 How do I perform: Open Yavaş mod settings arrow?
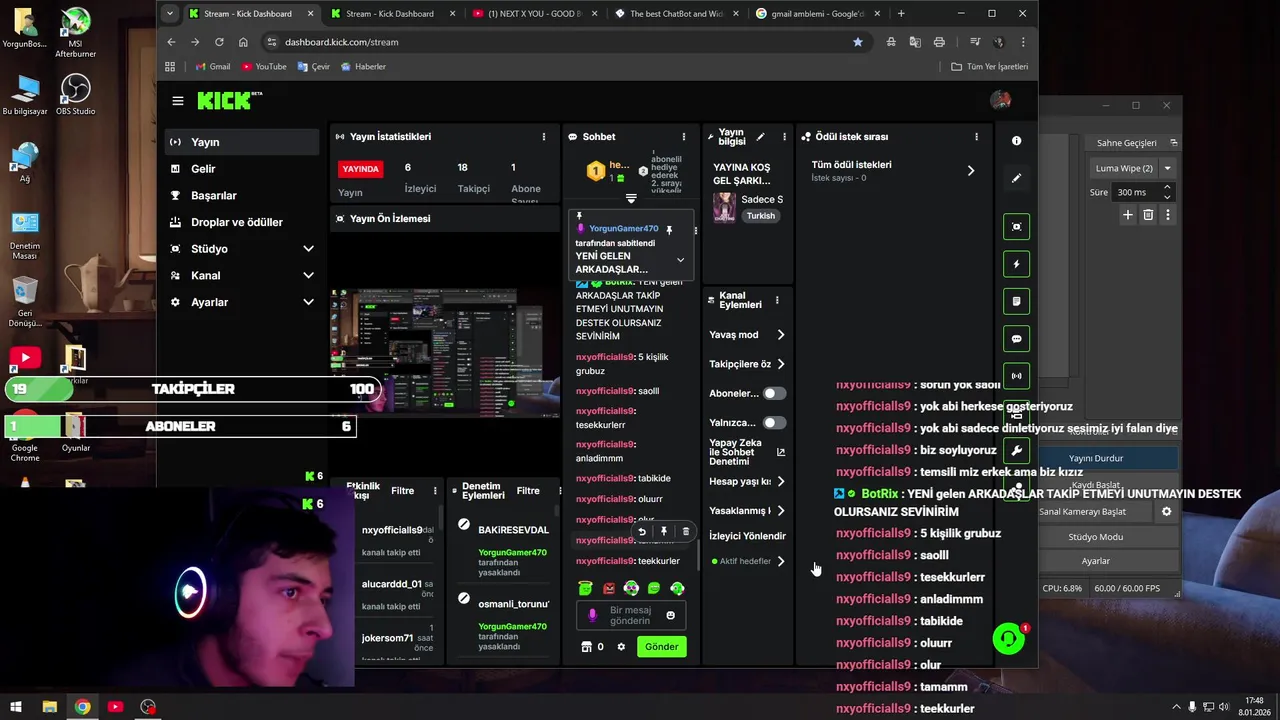tap(780, 335)
